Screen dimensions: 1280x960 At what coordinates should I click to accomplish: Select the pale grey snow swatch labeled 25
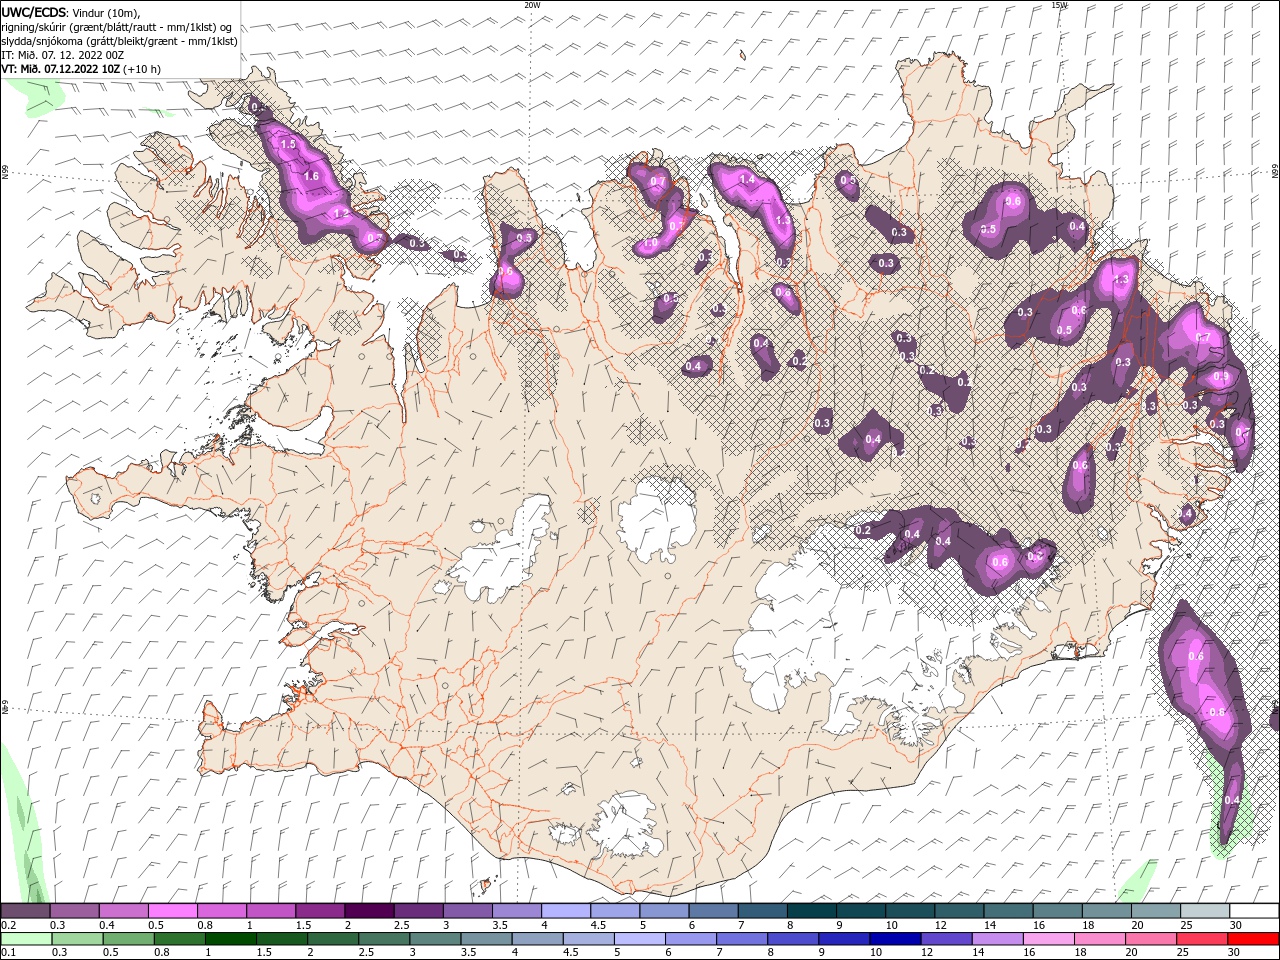(1205, 911)
